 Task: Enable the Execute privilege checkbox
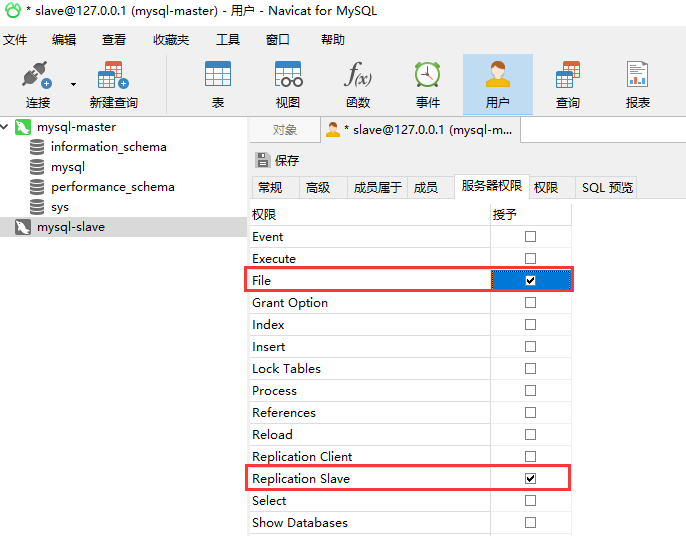[x=530, y=259]
